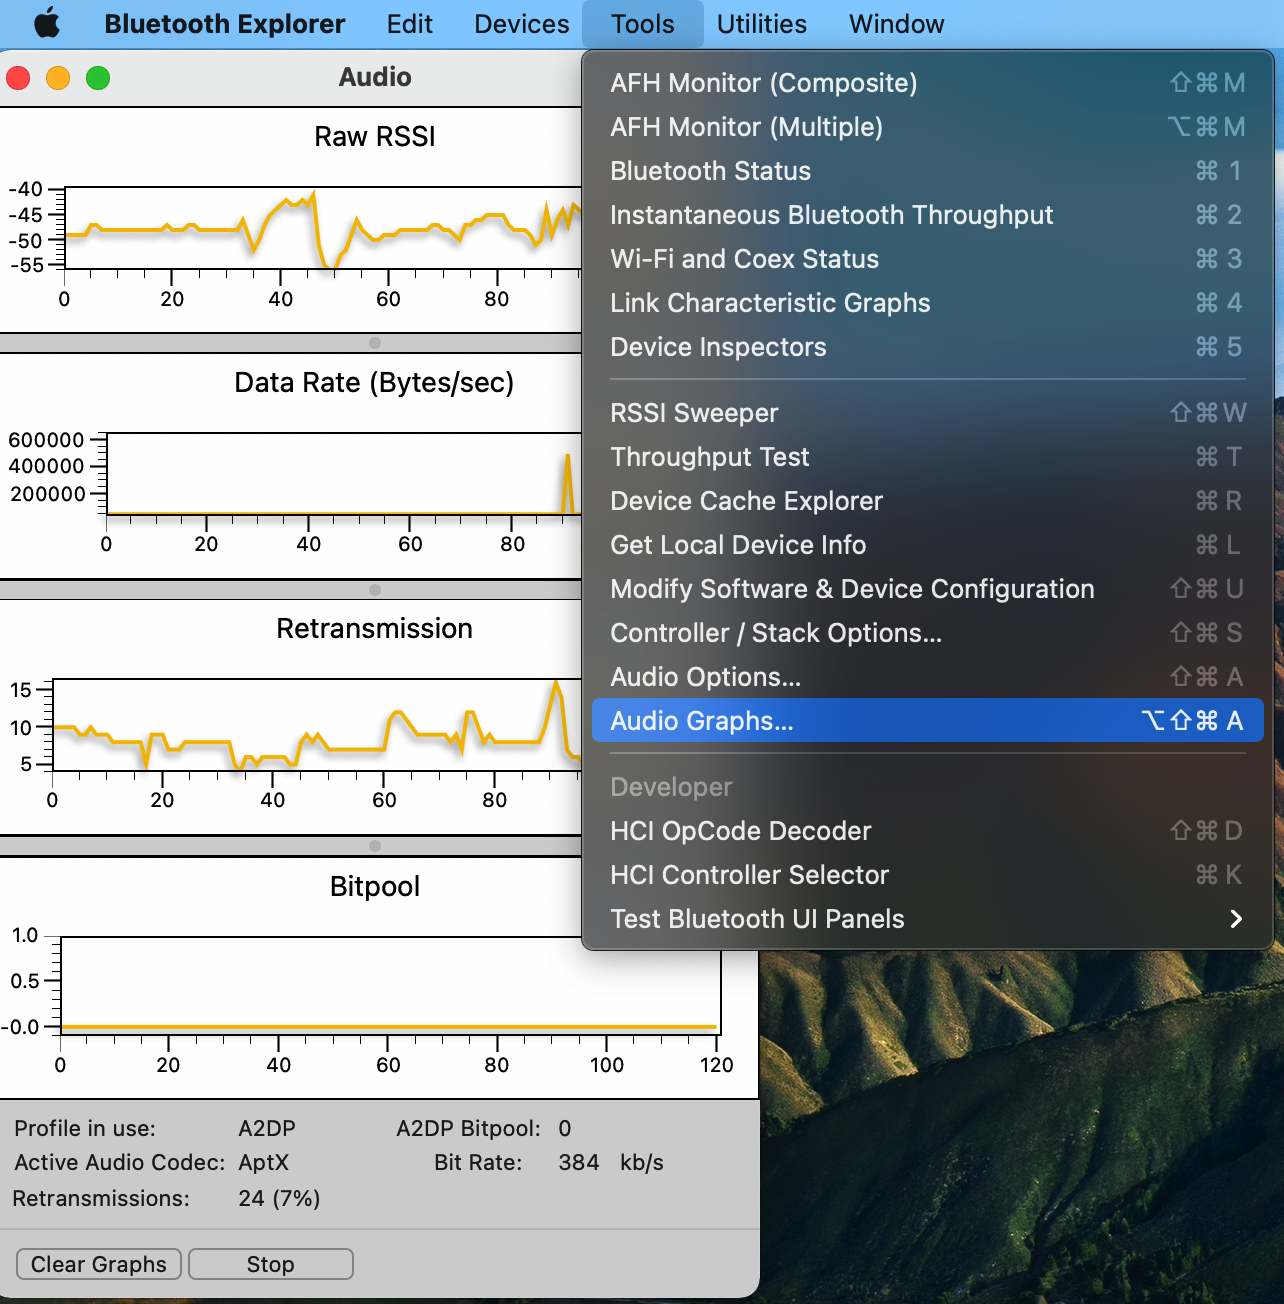
Task: Click the Audio window title
Action: [x=375, y=77]
